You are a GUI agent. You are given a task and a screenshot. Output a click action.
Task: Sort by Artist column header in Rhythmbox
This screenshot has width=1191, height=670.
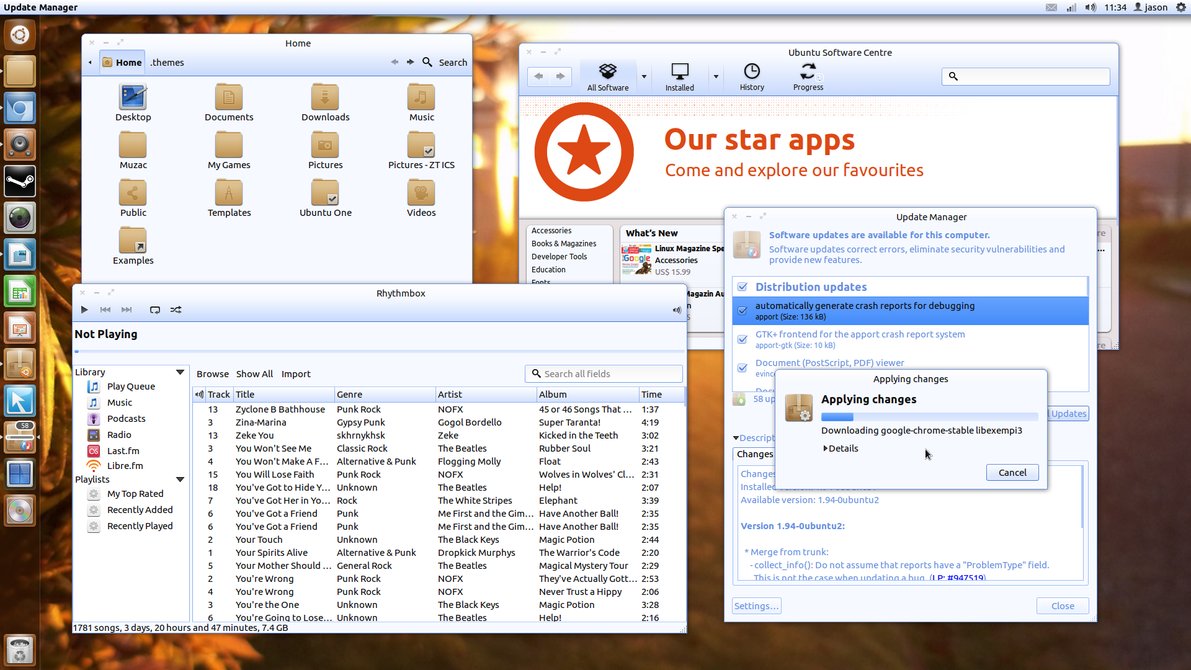485,394
